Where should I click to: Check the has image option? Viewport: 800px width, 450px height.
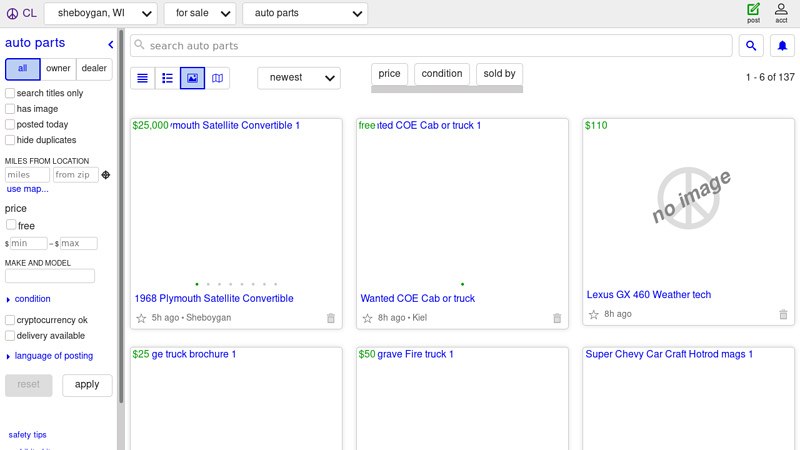pos(10,109)
